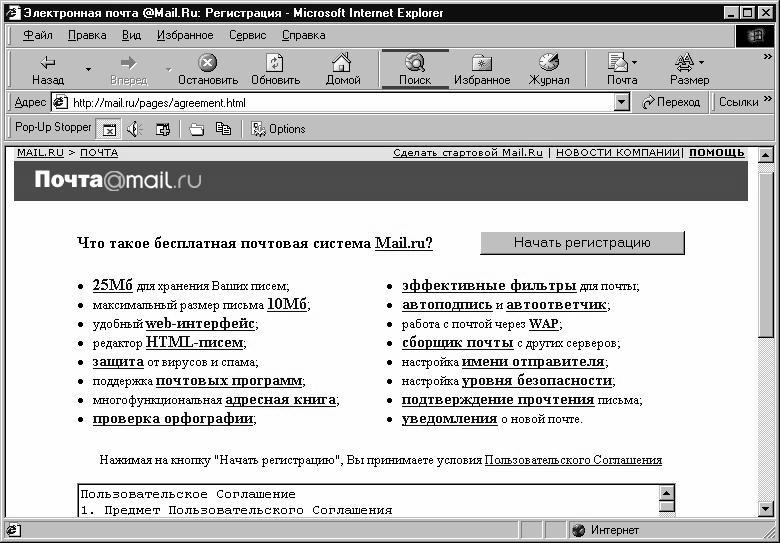Open the сборщик почты link
The height and width of the screenshot is (543, 780).
(458, 343)
